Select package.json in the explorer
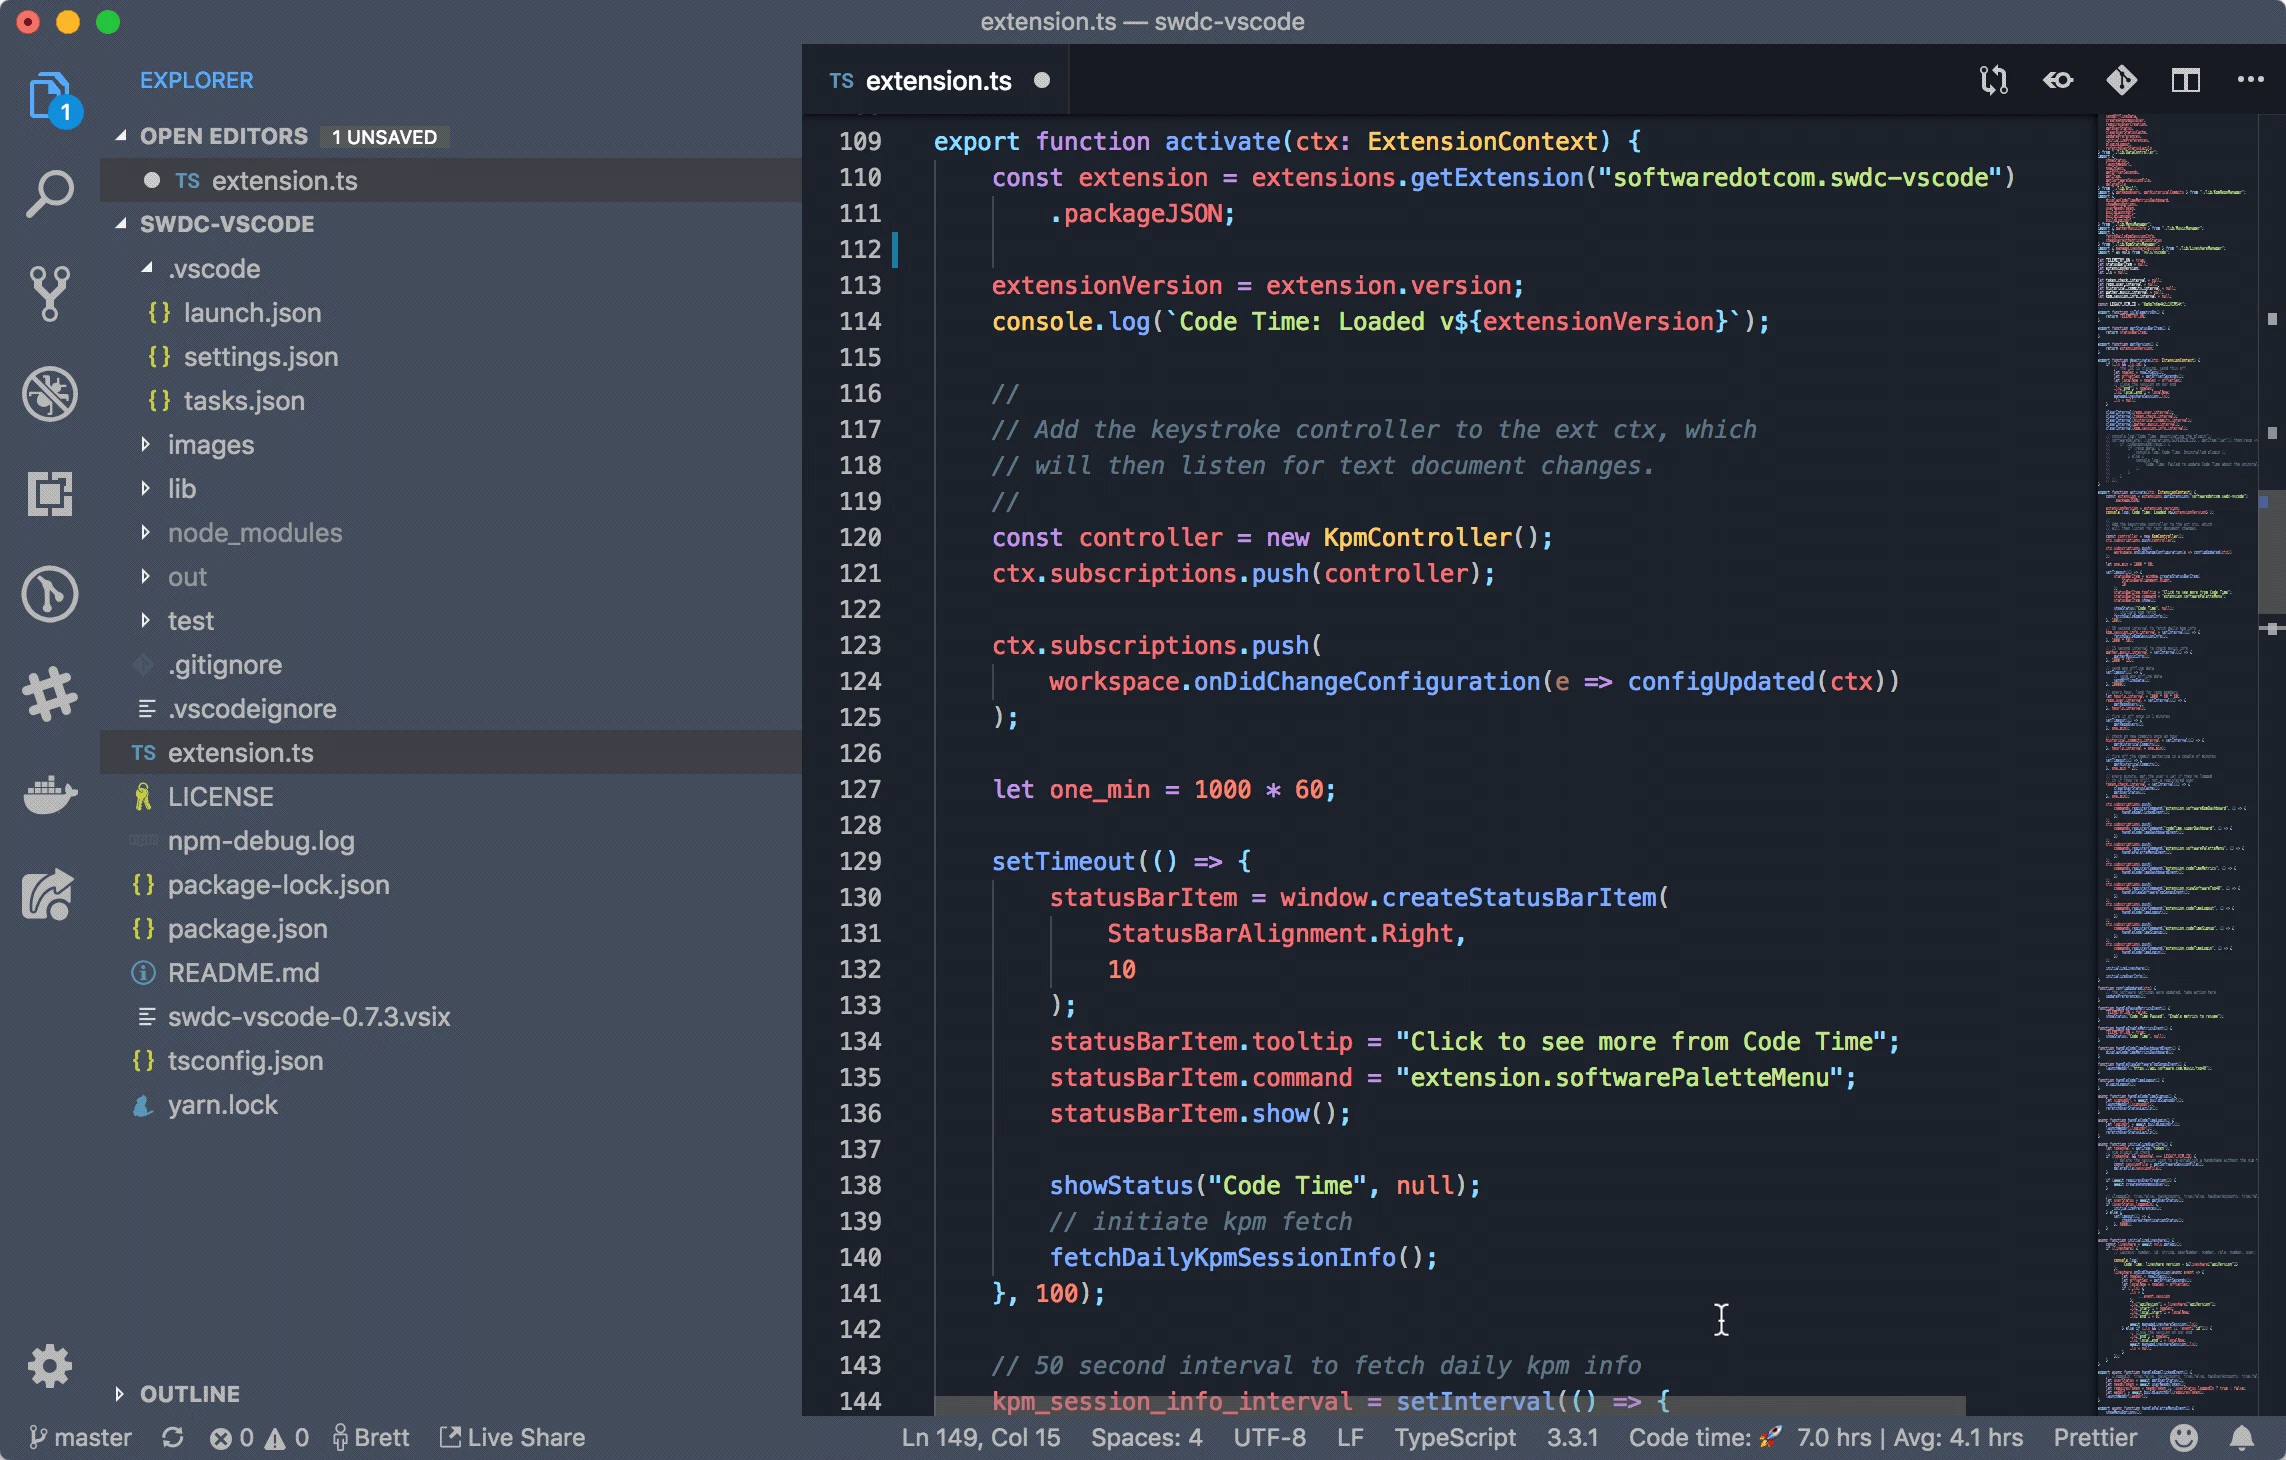 [x=248, y=929]
